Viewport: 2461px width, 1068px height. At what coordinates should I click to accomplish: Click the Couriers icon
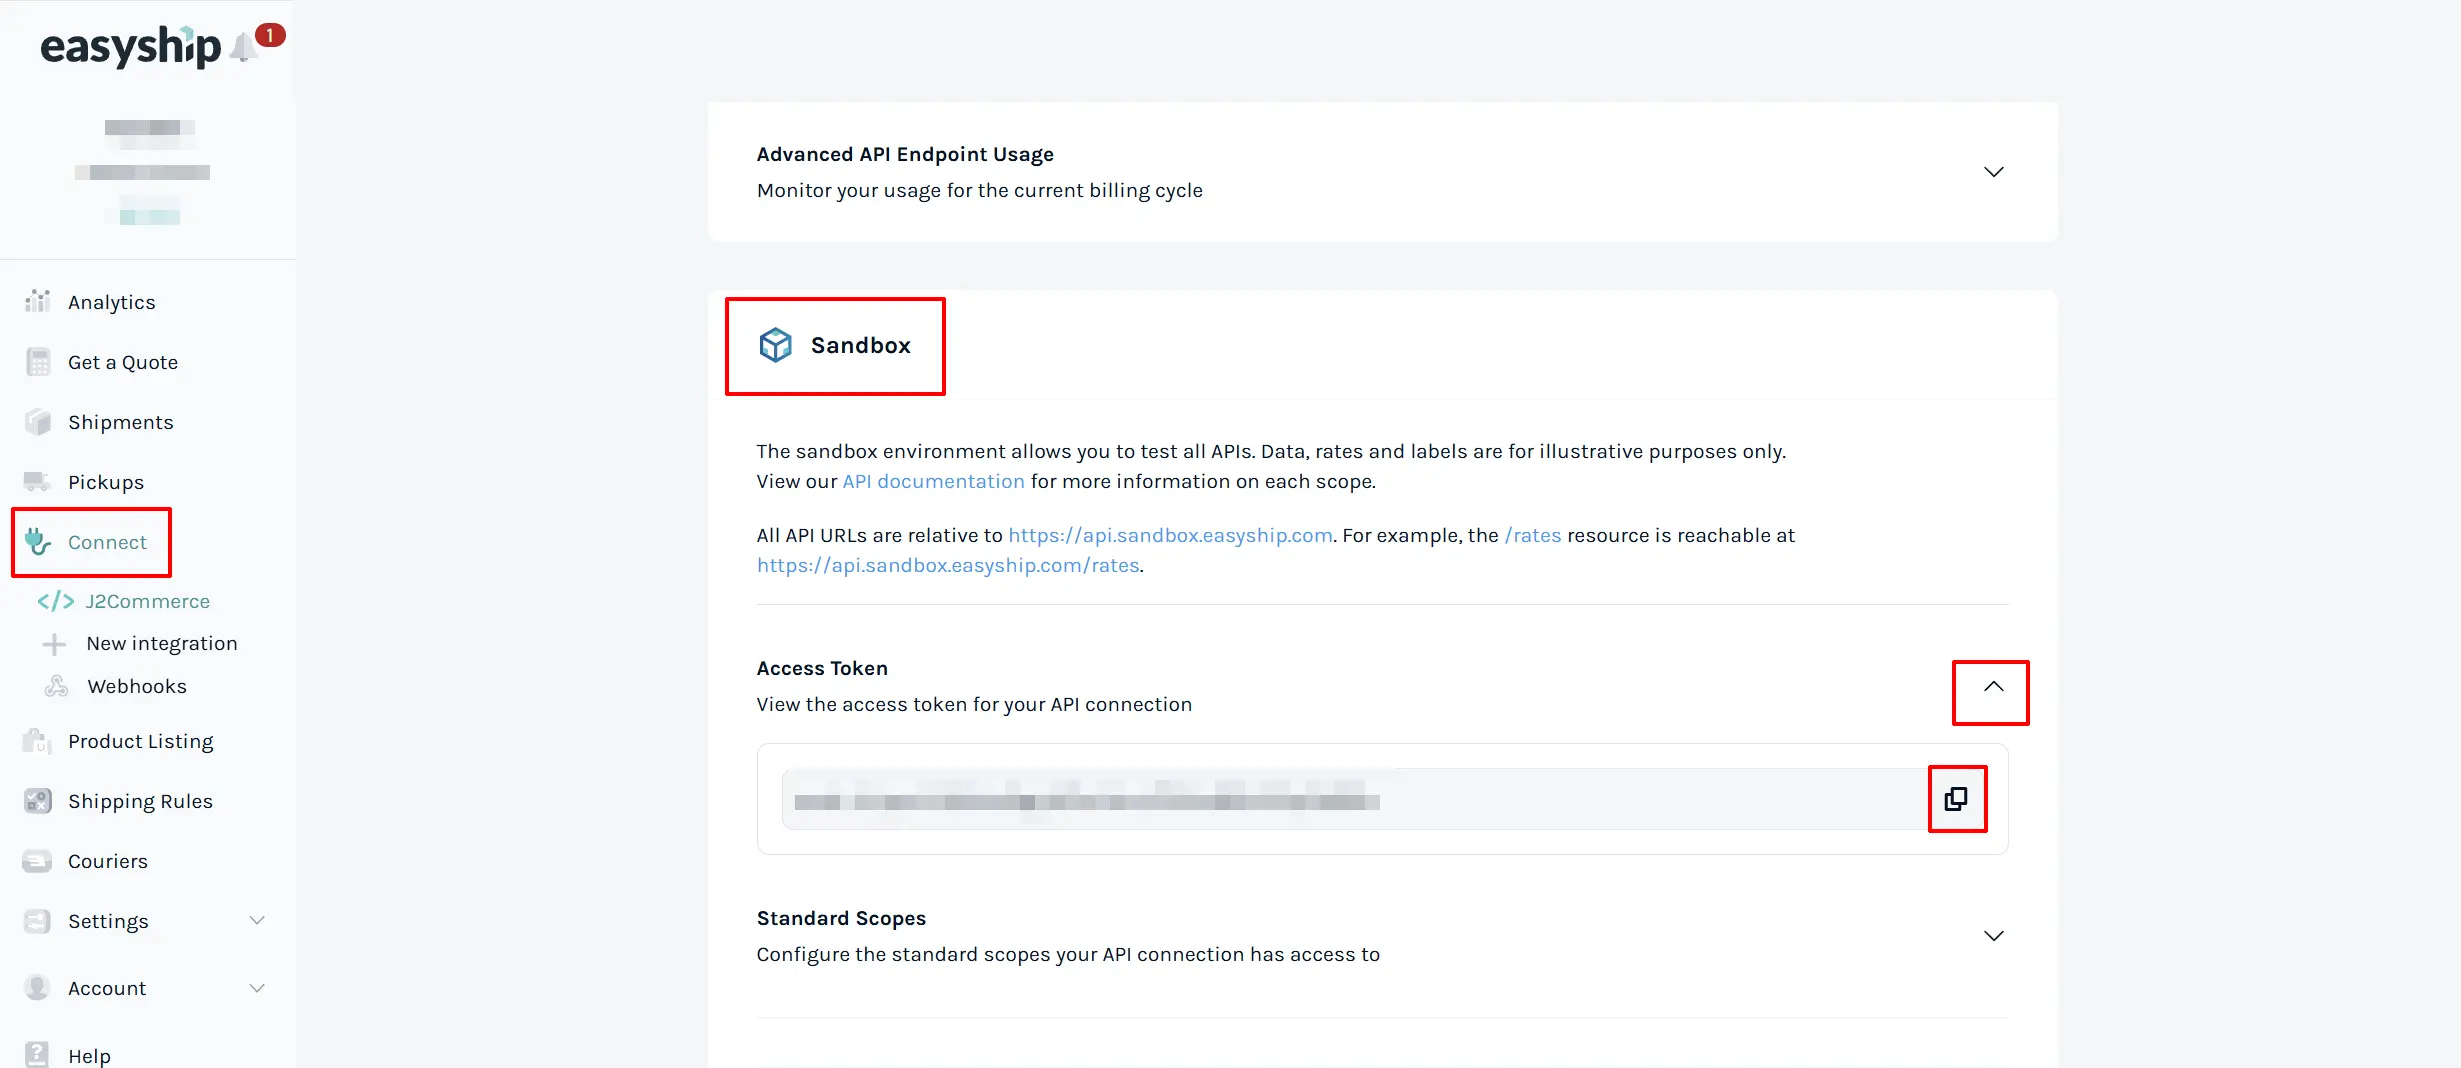click(37, 861)
